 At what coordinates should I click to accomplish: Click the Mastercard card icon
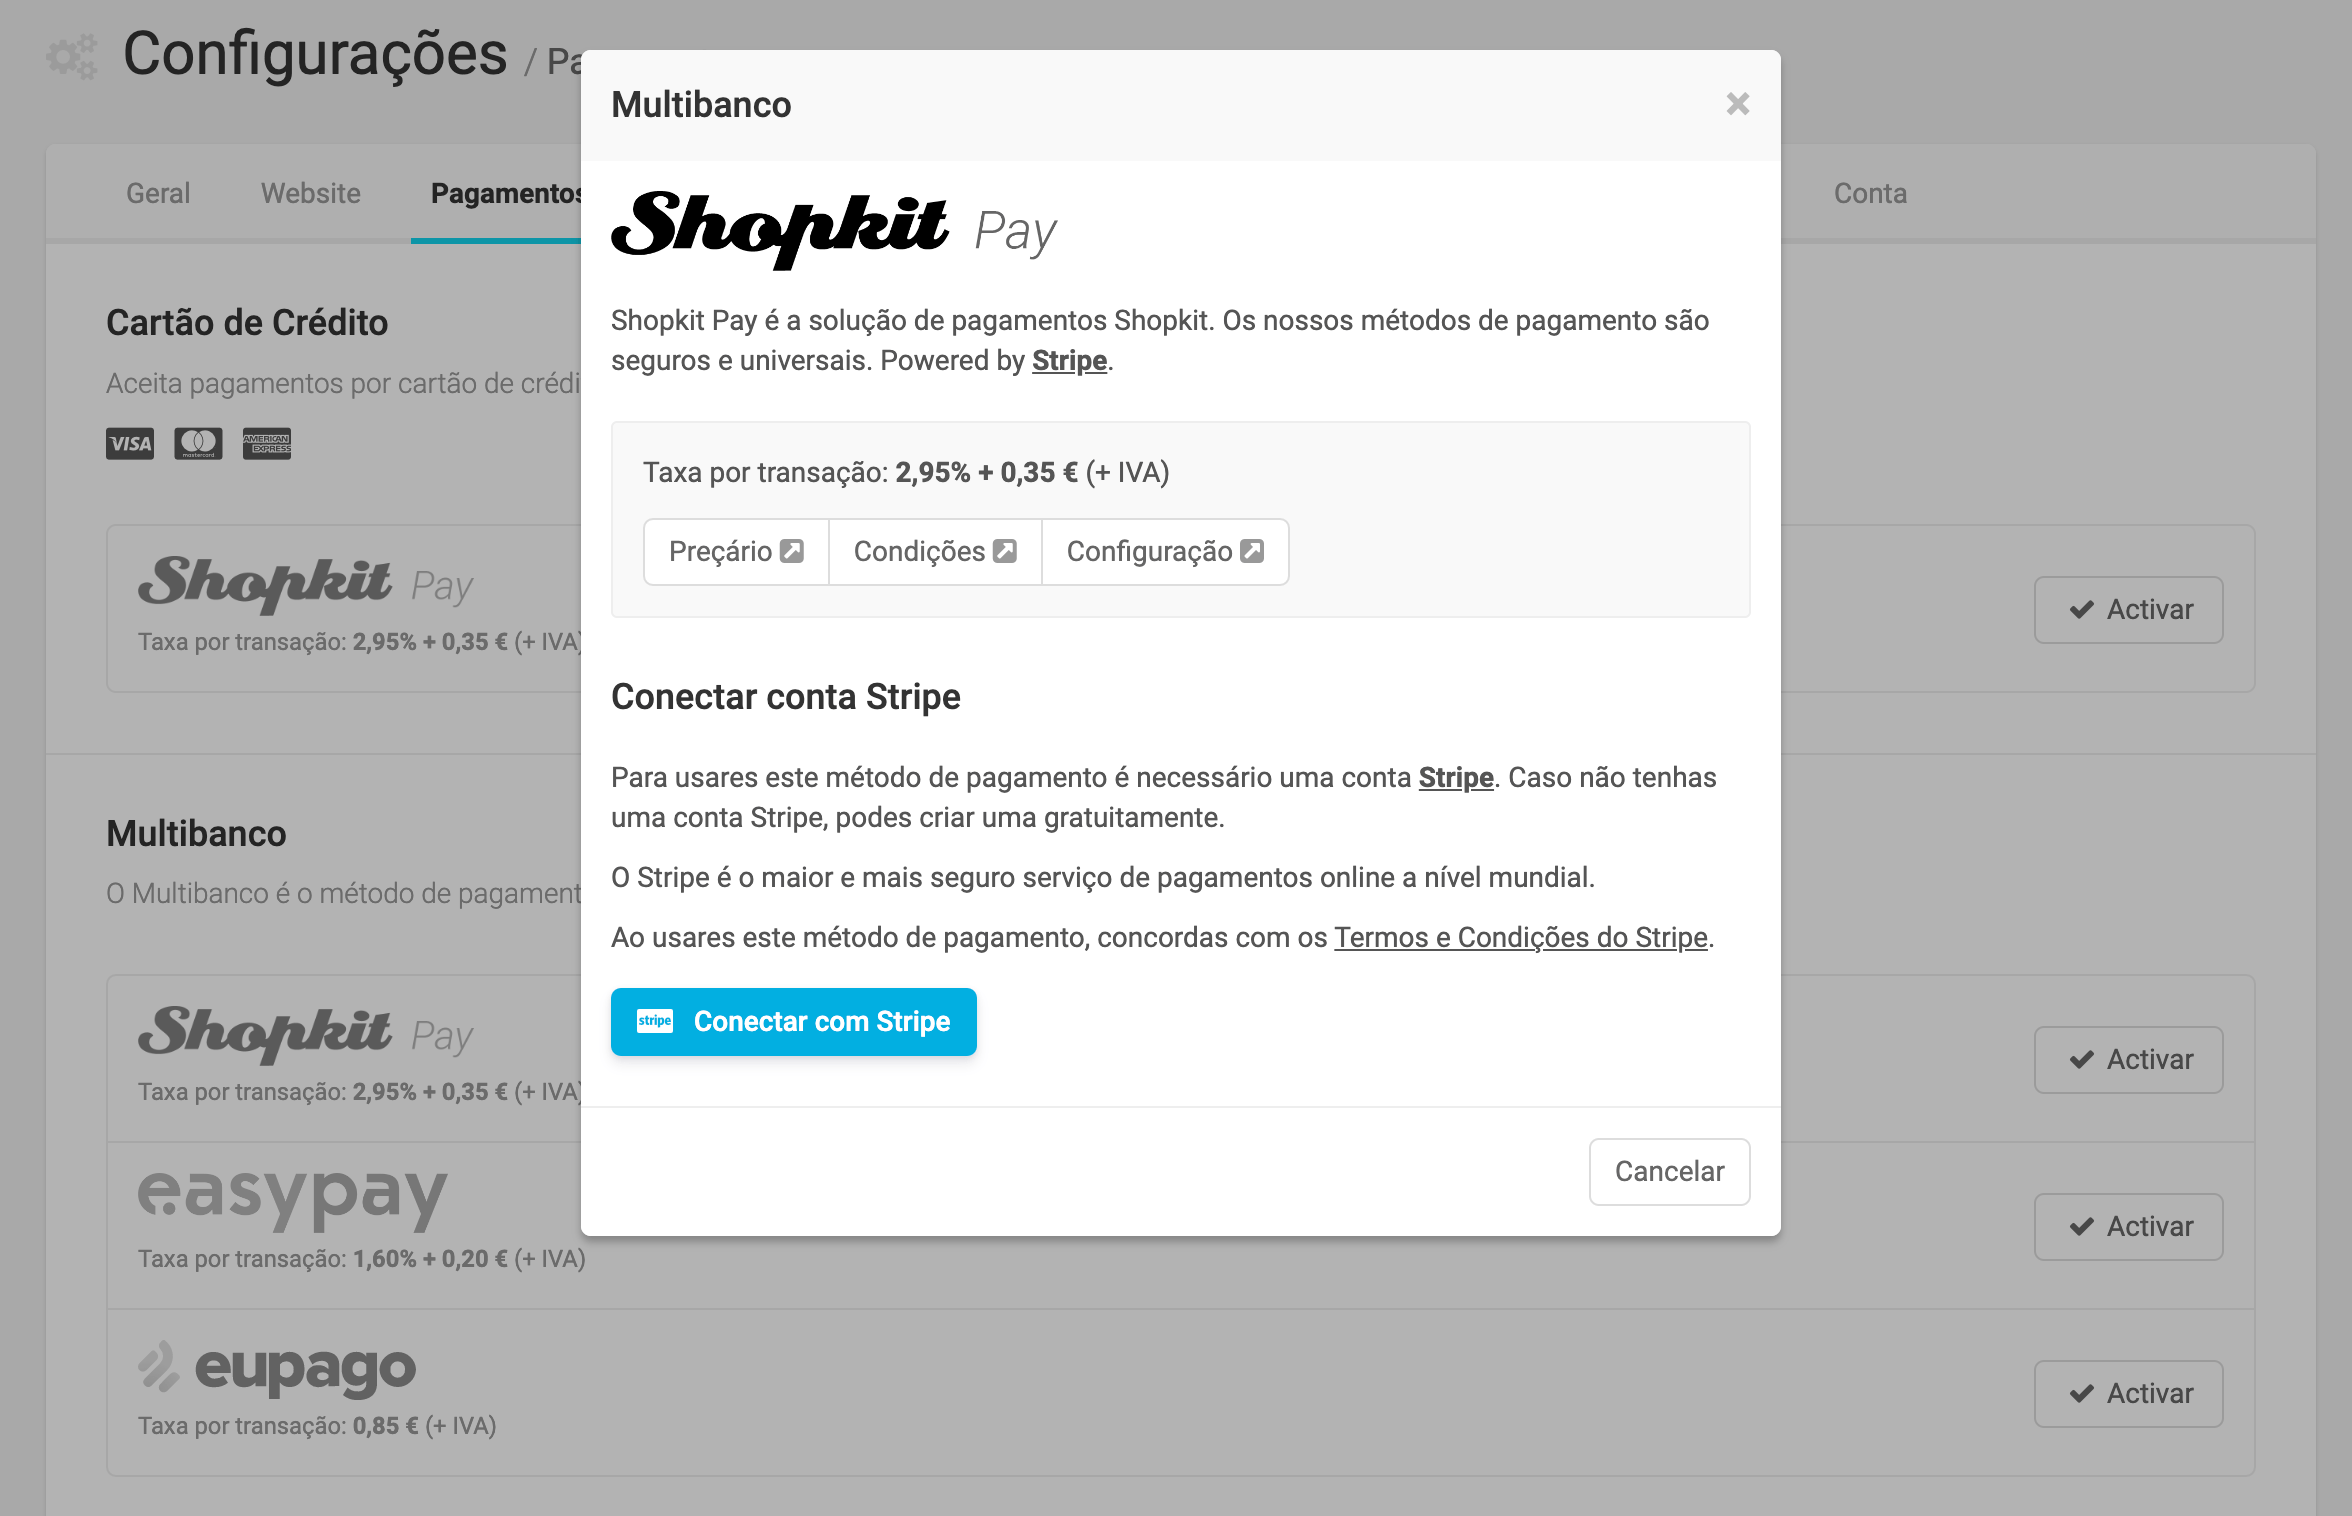pyautogui.click(x=198, y=443)
